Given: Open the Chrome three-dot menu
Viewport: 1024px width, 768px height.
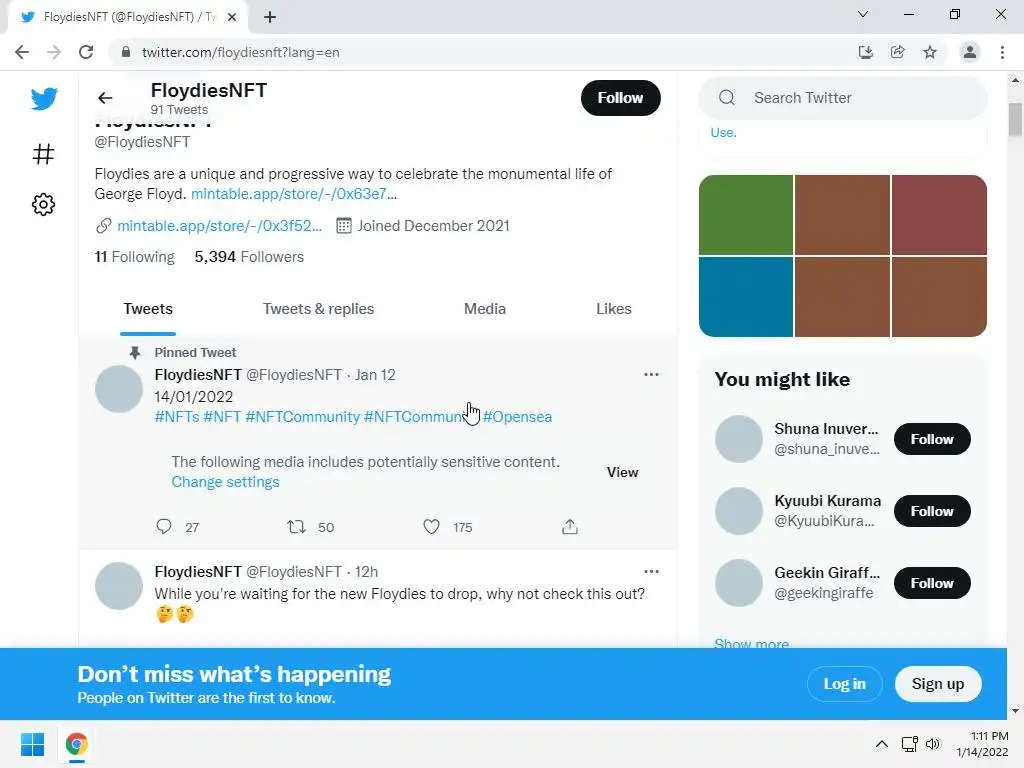Looking at the screenshot, I should [1002, 52].
